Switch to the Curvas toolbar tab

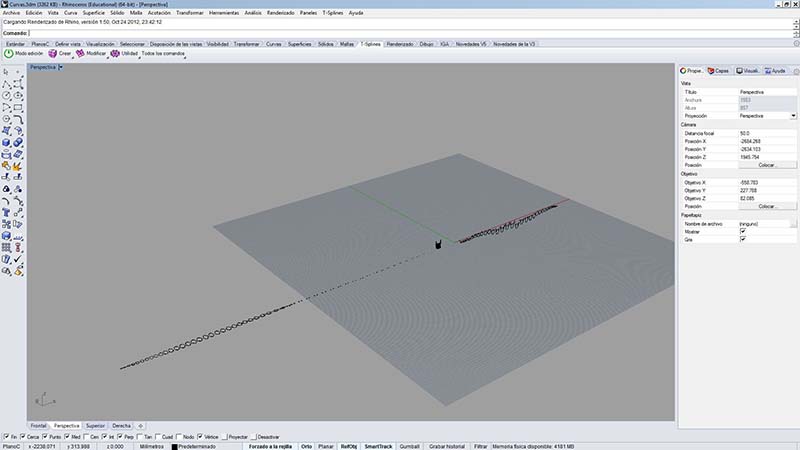click(x=273, y=44)
